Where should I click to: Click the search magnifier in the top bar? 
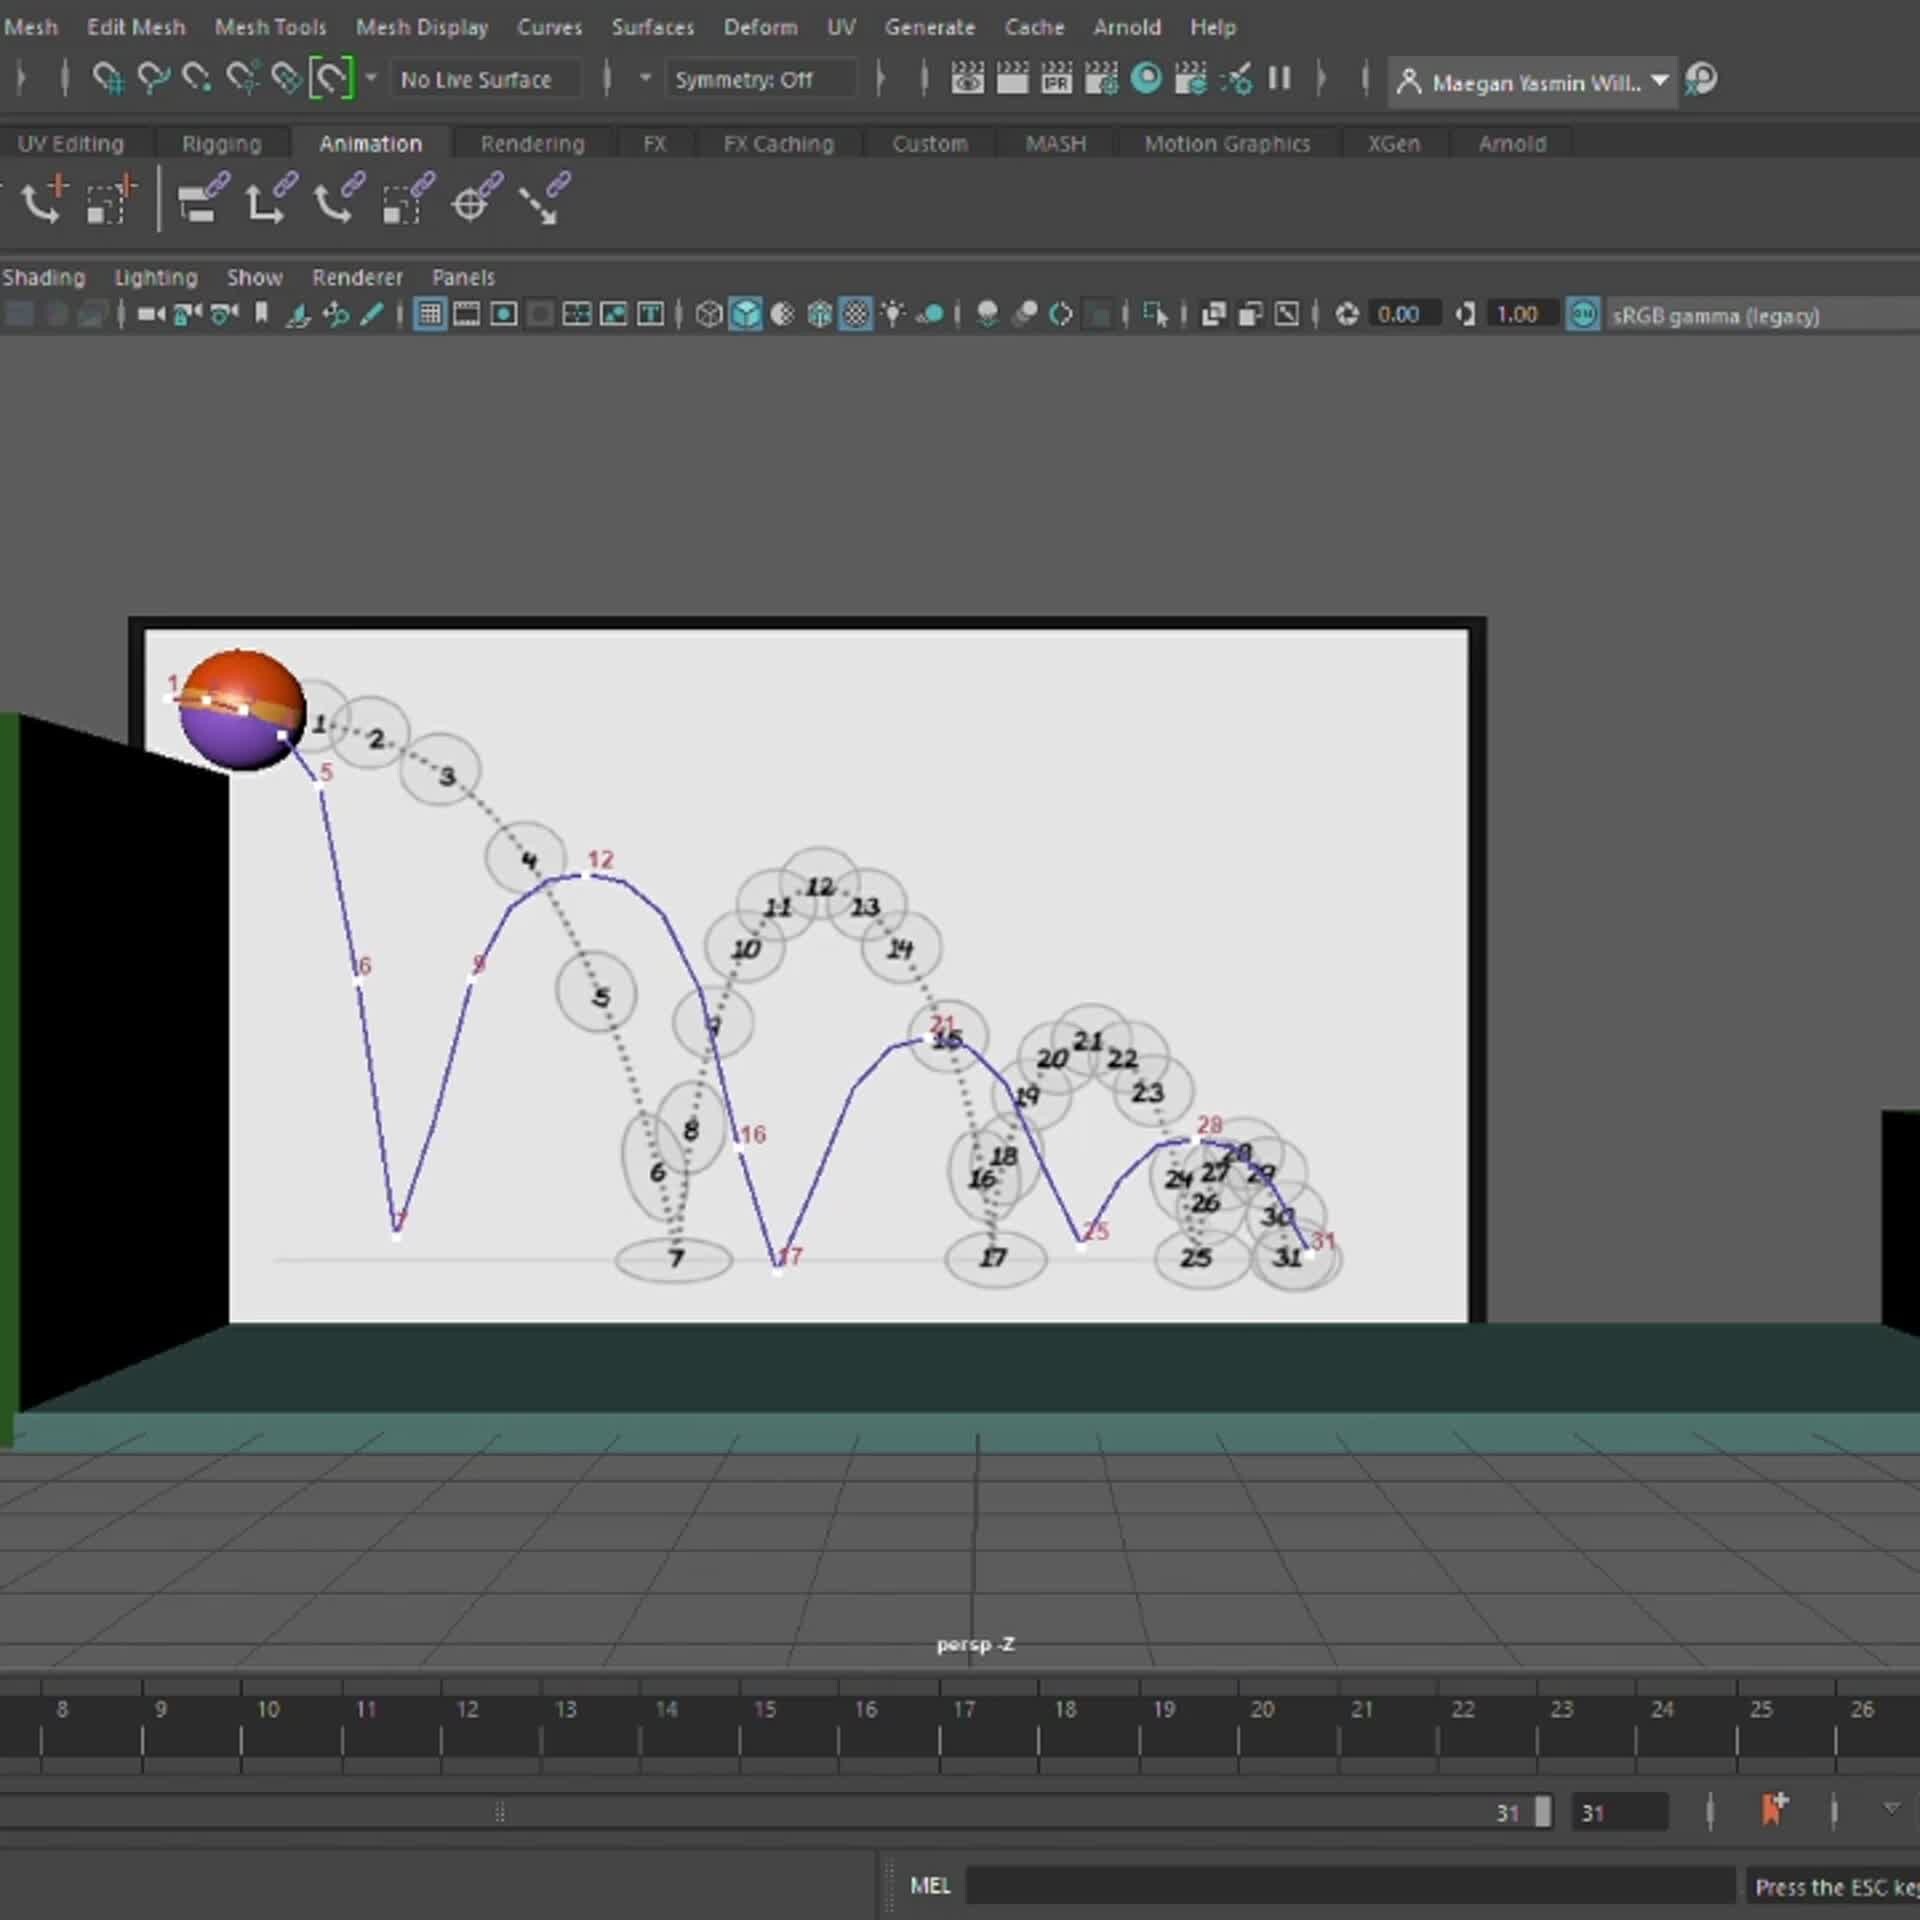coord(1700,79)
